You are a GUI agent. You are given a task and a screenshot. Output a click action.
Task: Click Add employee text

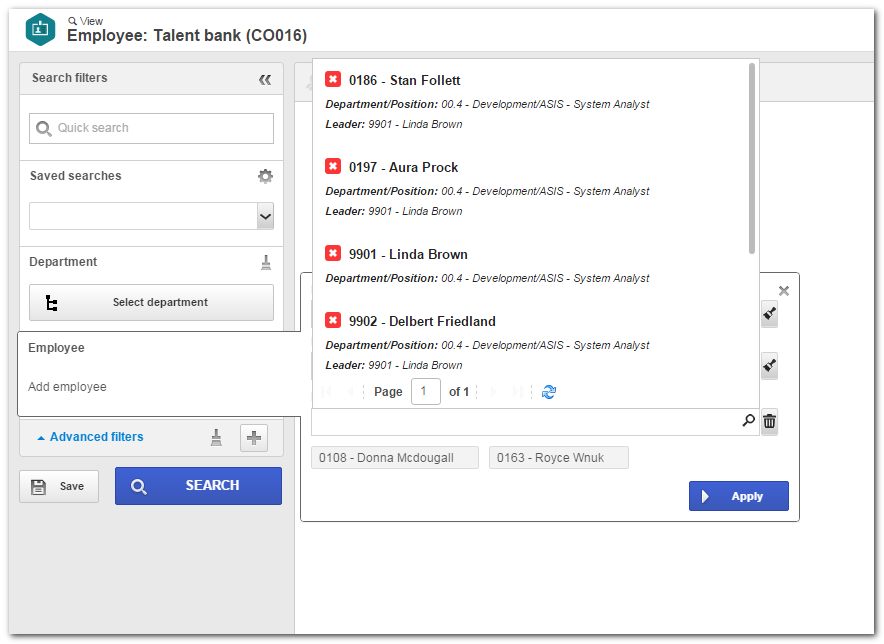67,387
